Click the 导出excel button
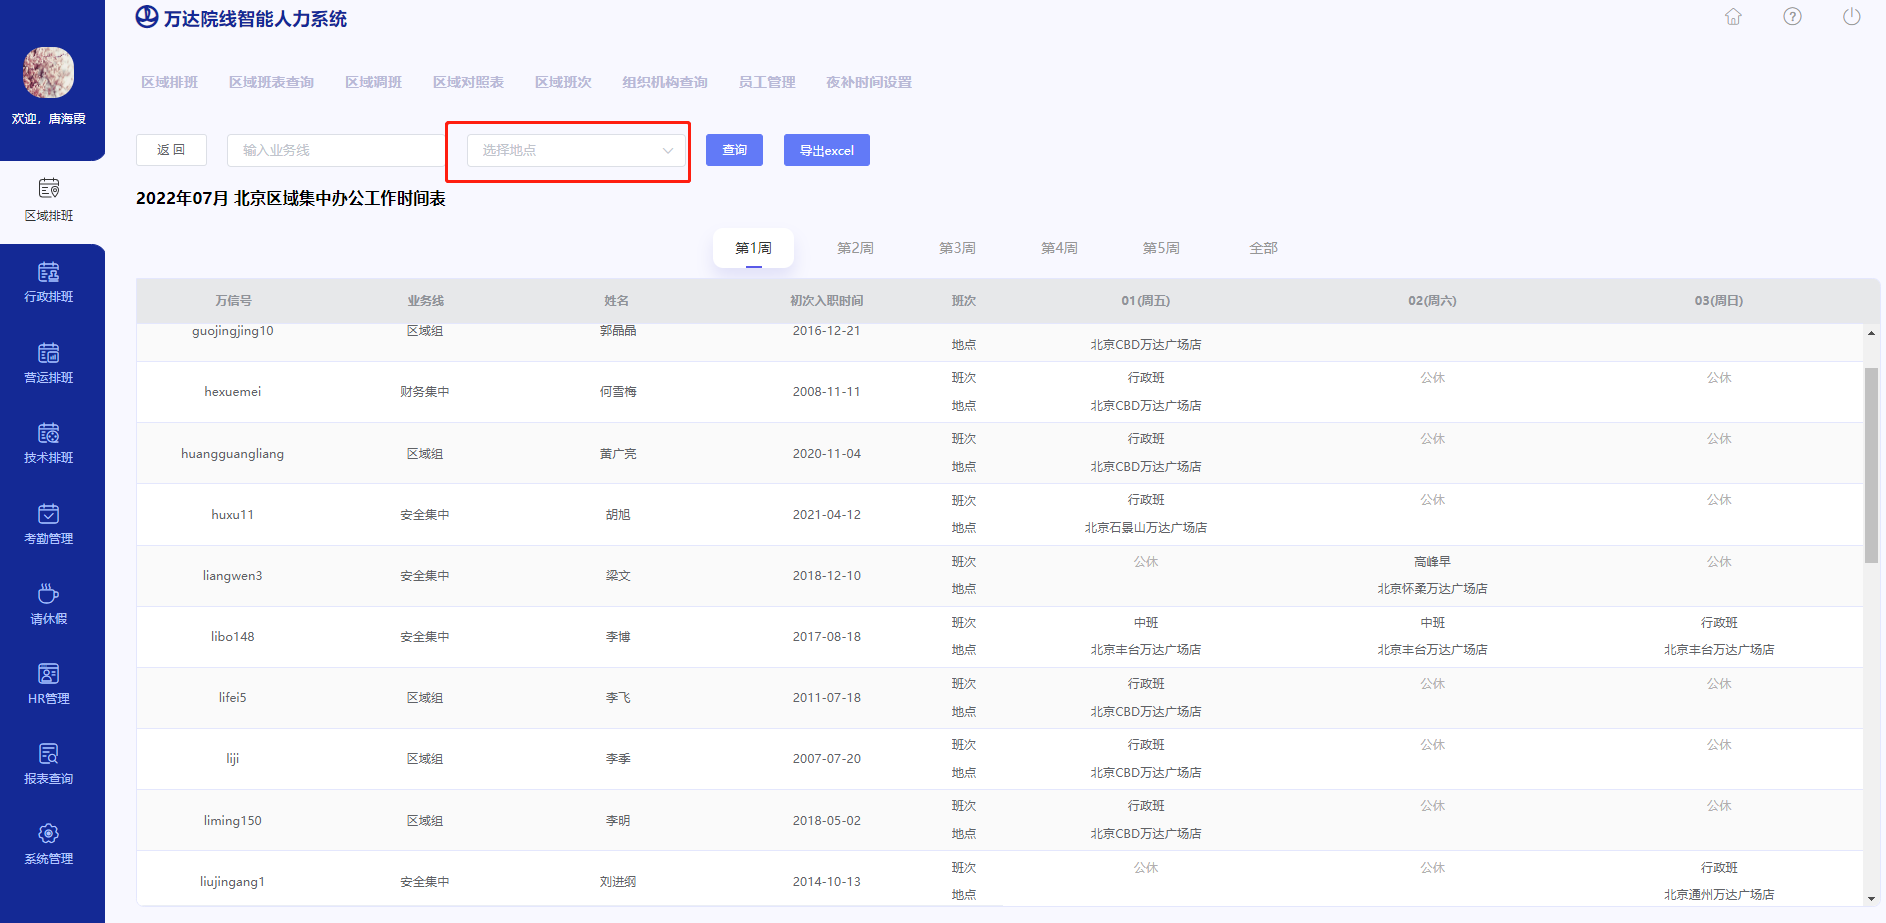 point(827,150)
